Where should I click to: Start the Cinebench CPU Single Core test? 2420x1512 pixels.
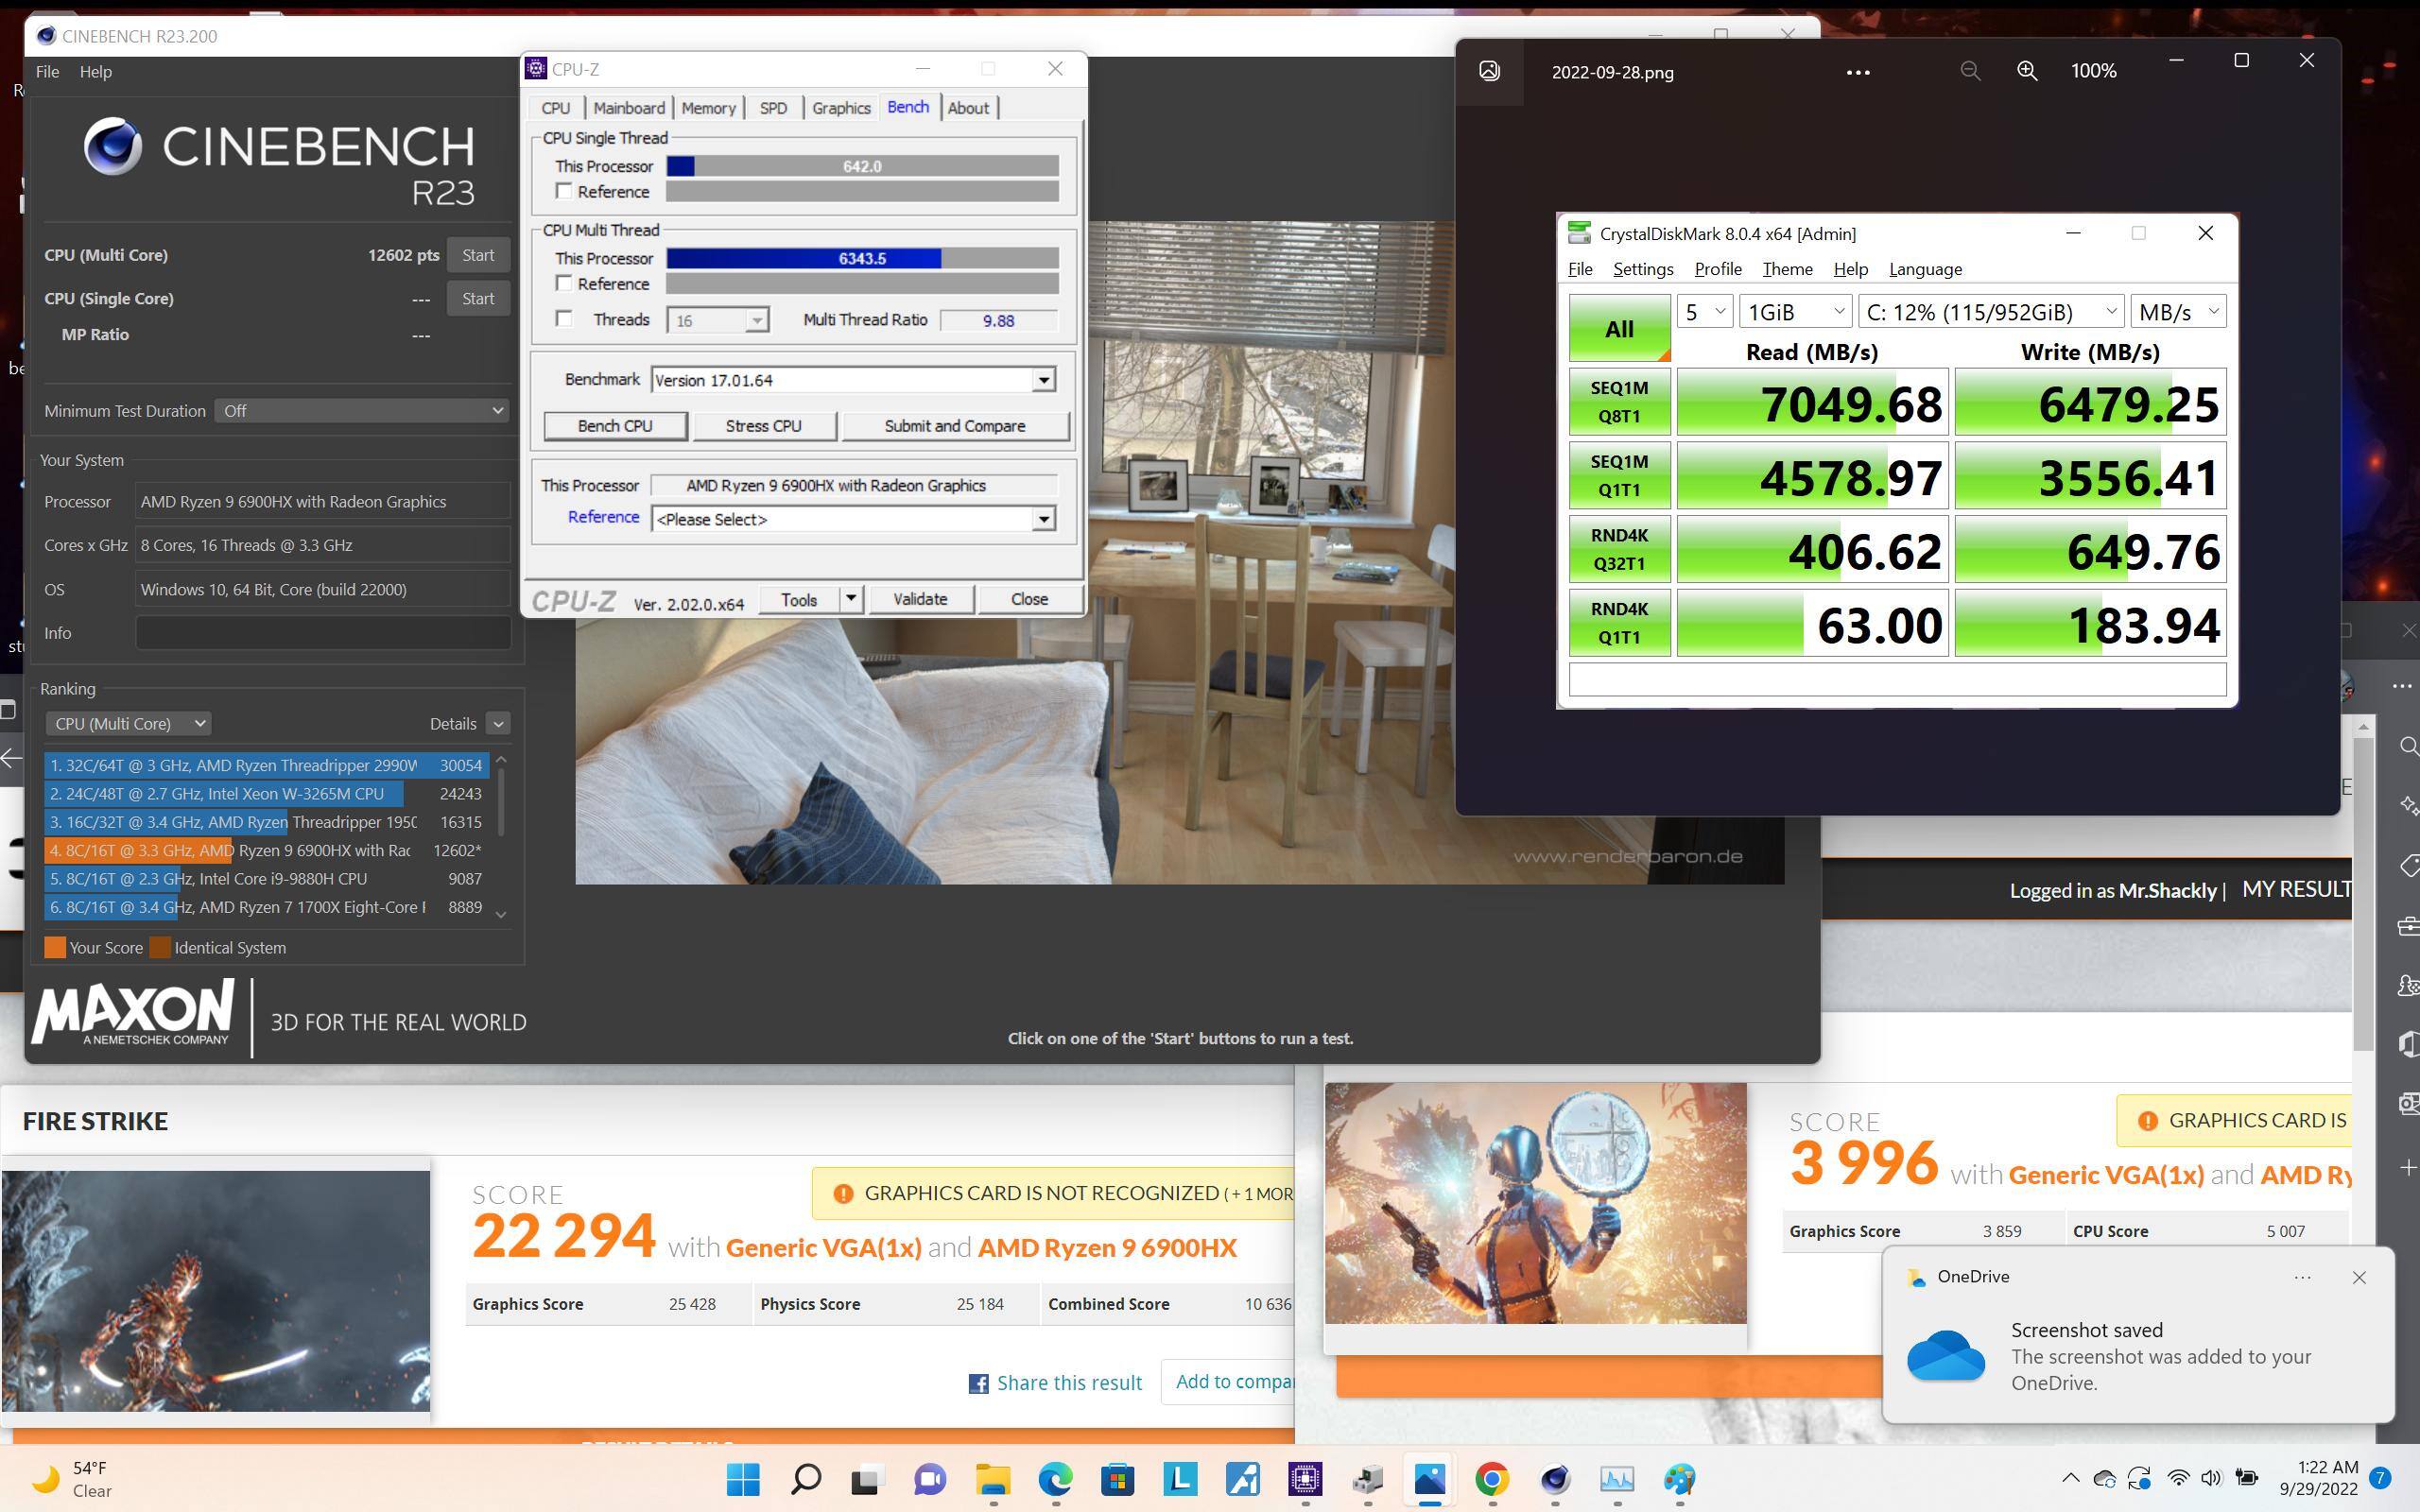tap(478, 299)
